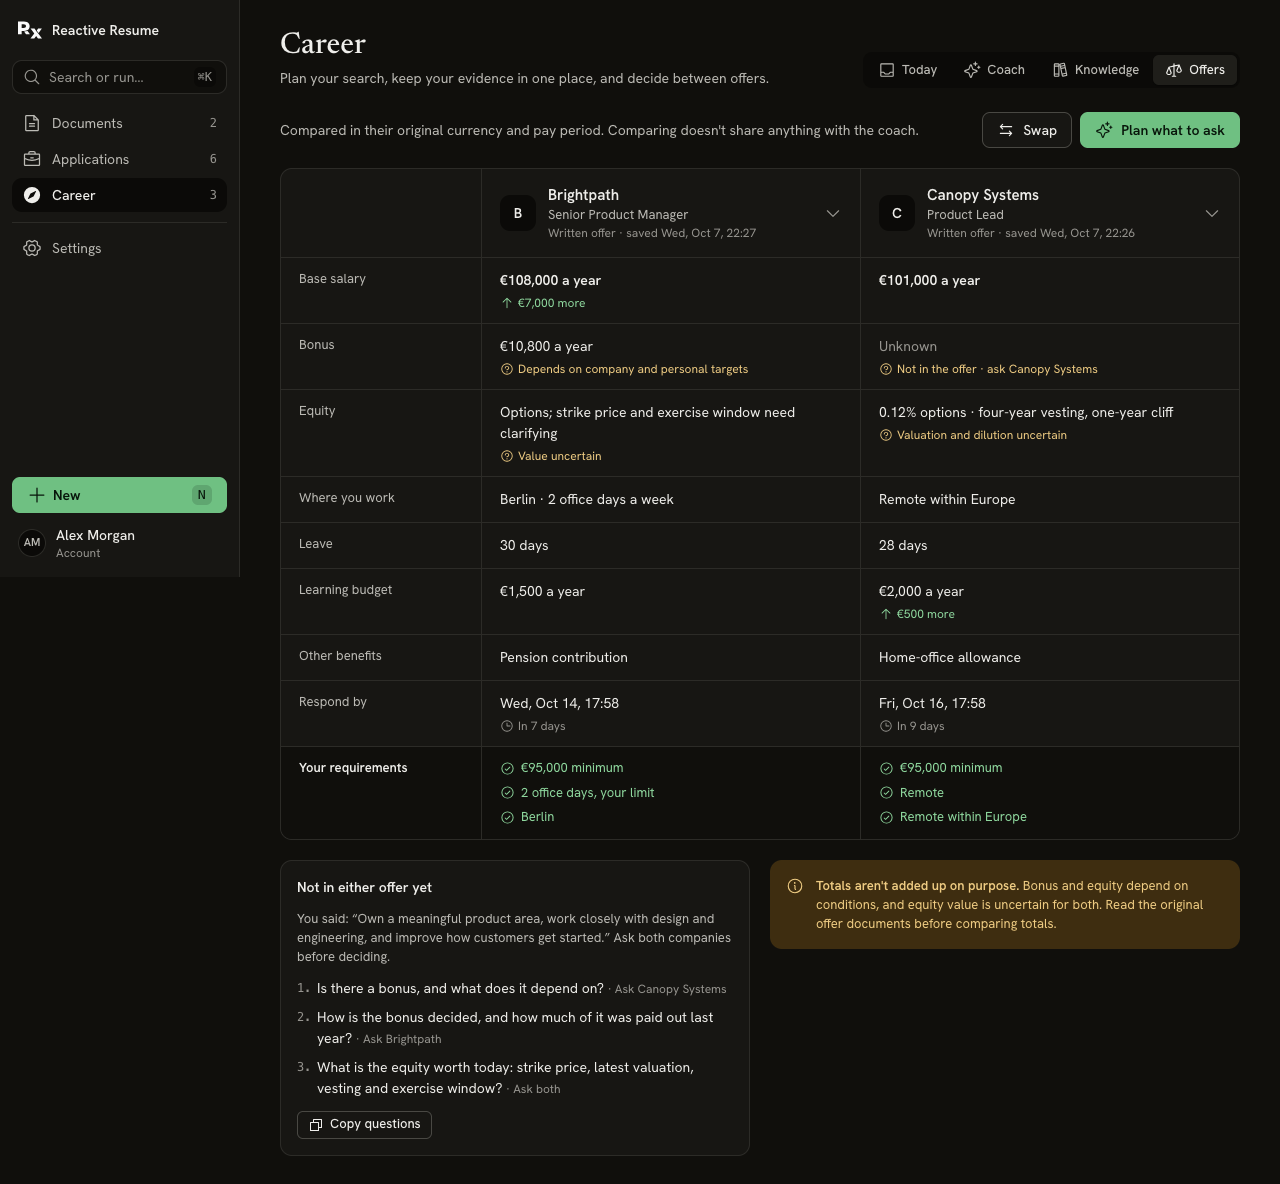Expand the Canopy Systems offer chevron

1211,213
